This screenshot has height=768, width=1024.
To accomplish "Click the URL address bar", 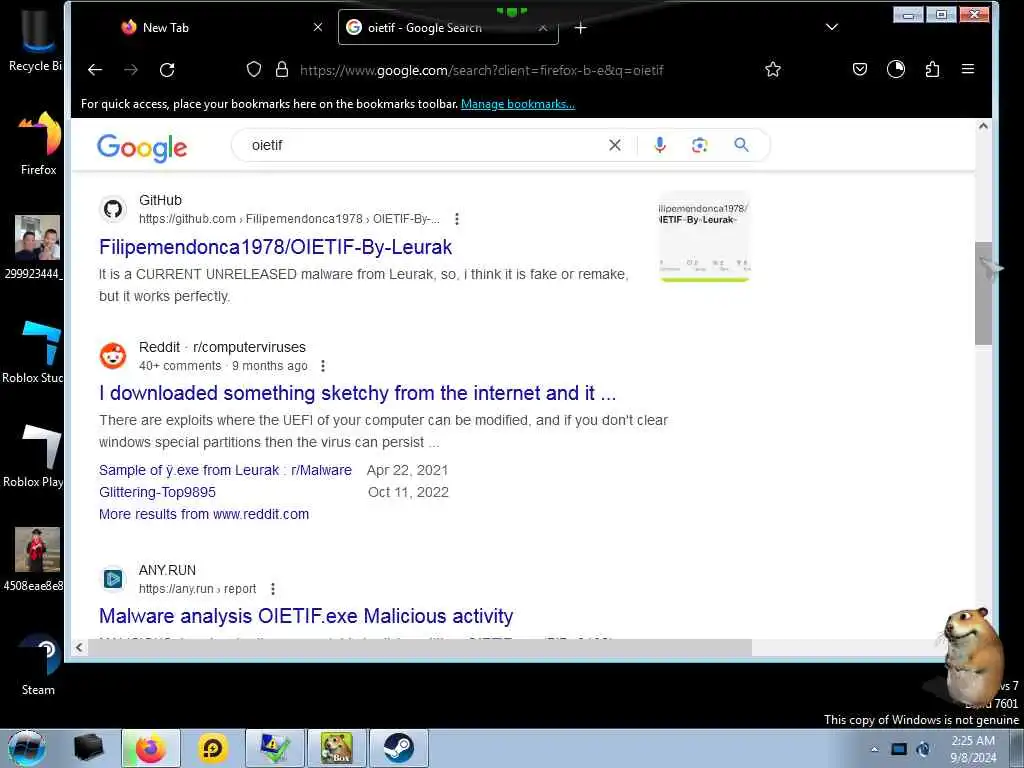I will tap(481, 70).
